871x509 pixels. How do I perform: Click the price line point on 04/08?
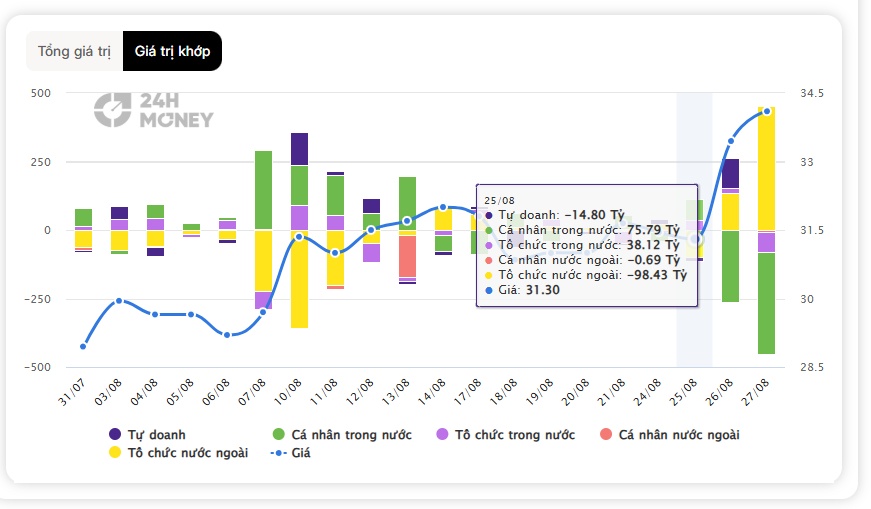pos(155,315)
